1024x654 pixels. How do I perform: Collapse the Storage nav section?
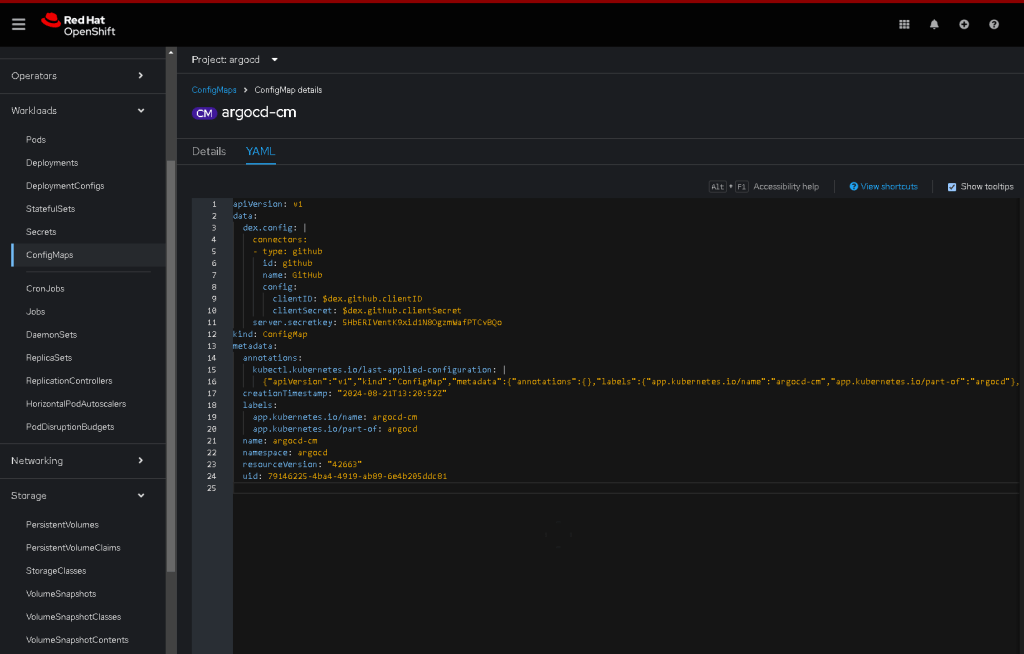(82, 495)
